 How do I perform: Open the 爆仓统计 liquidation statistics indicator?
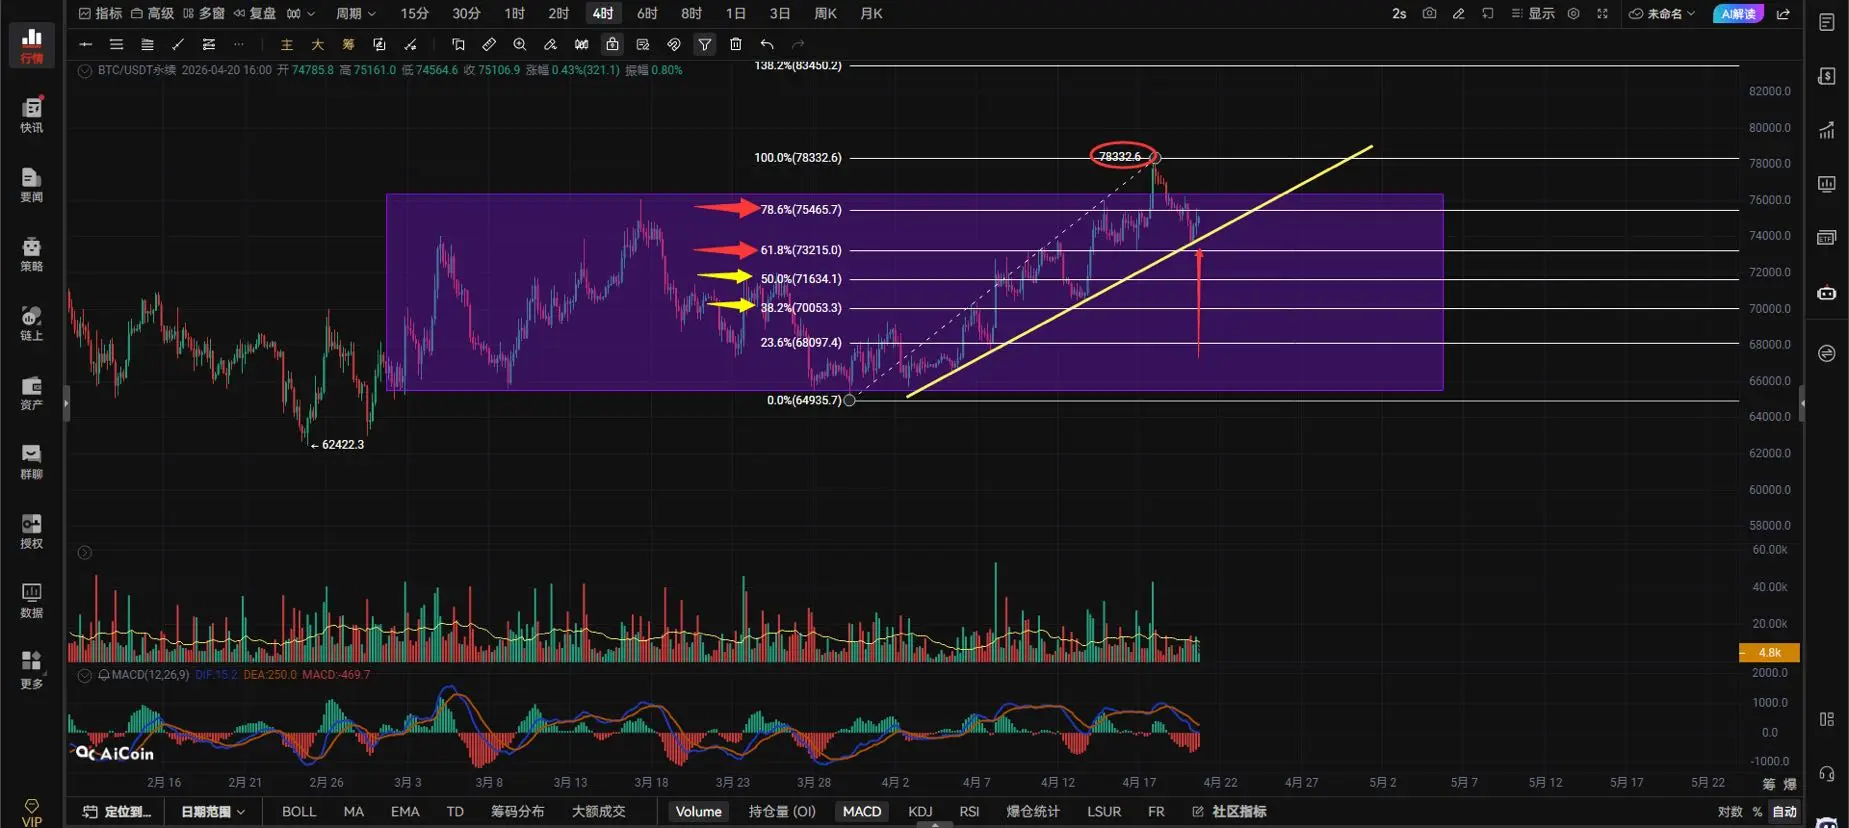1033,812
